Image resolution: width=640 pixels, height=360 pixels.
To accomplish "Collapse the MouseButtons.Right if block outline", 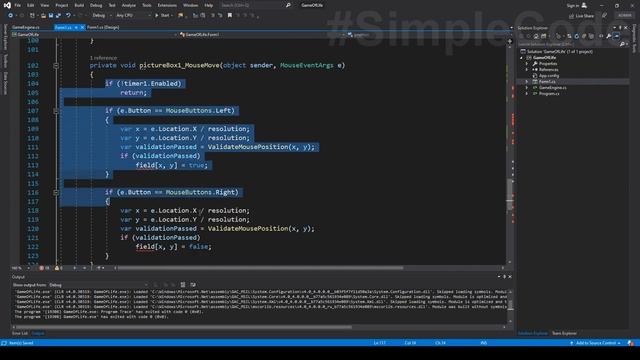I will point(56,192).
